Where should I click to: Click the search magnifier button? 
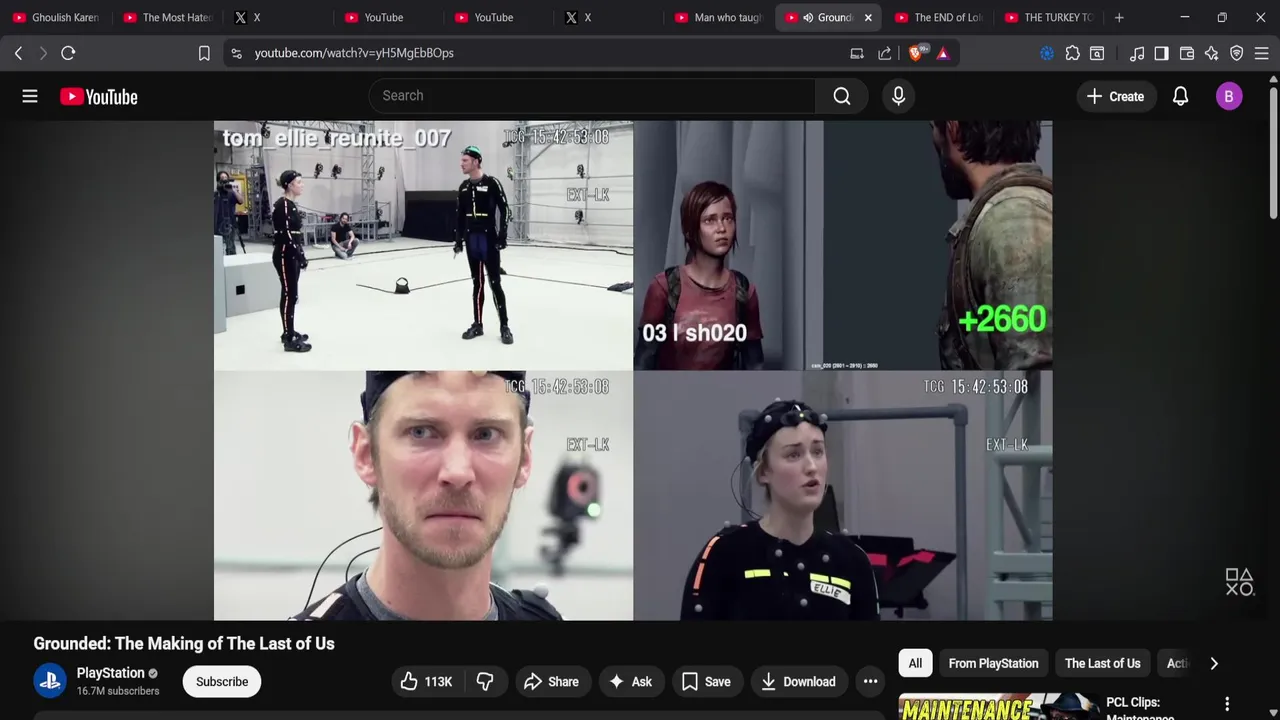point(842,96)
